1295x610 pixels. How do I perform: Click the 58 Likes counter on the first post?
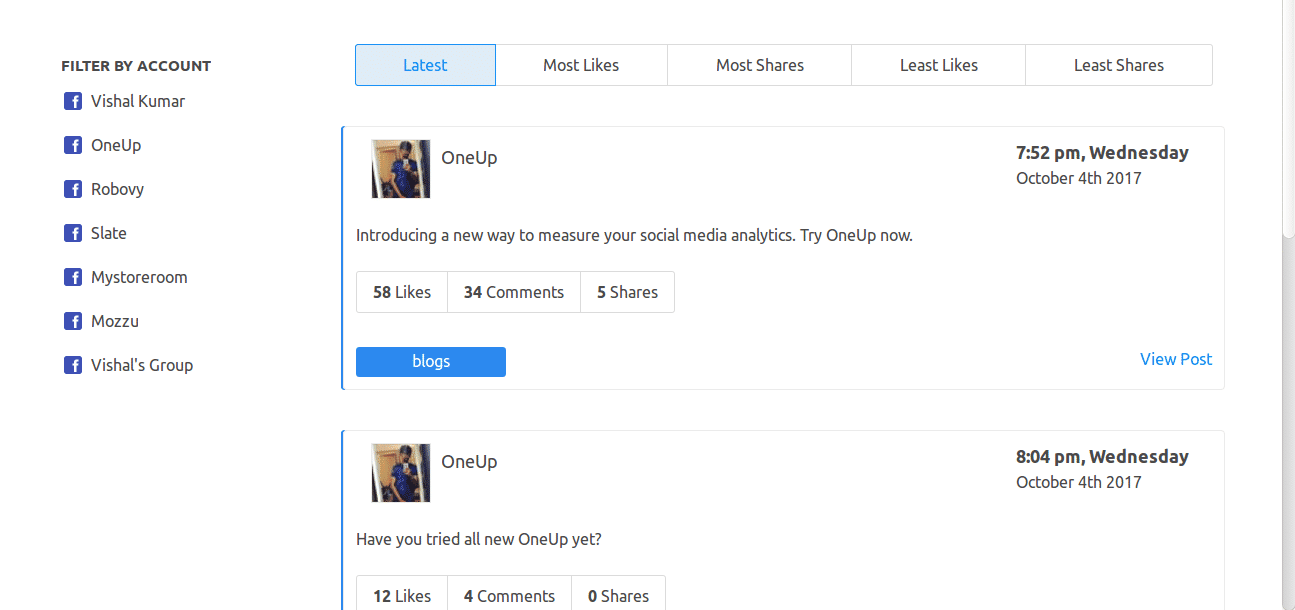pos(401,291)
